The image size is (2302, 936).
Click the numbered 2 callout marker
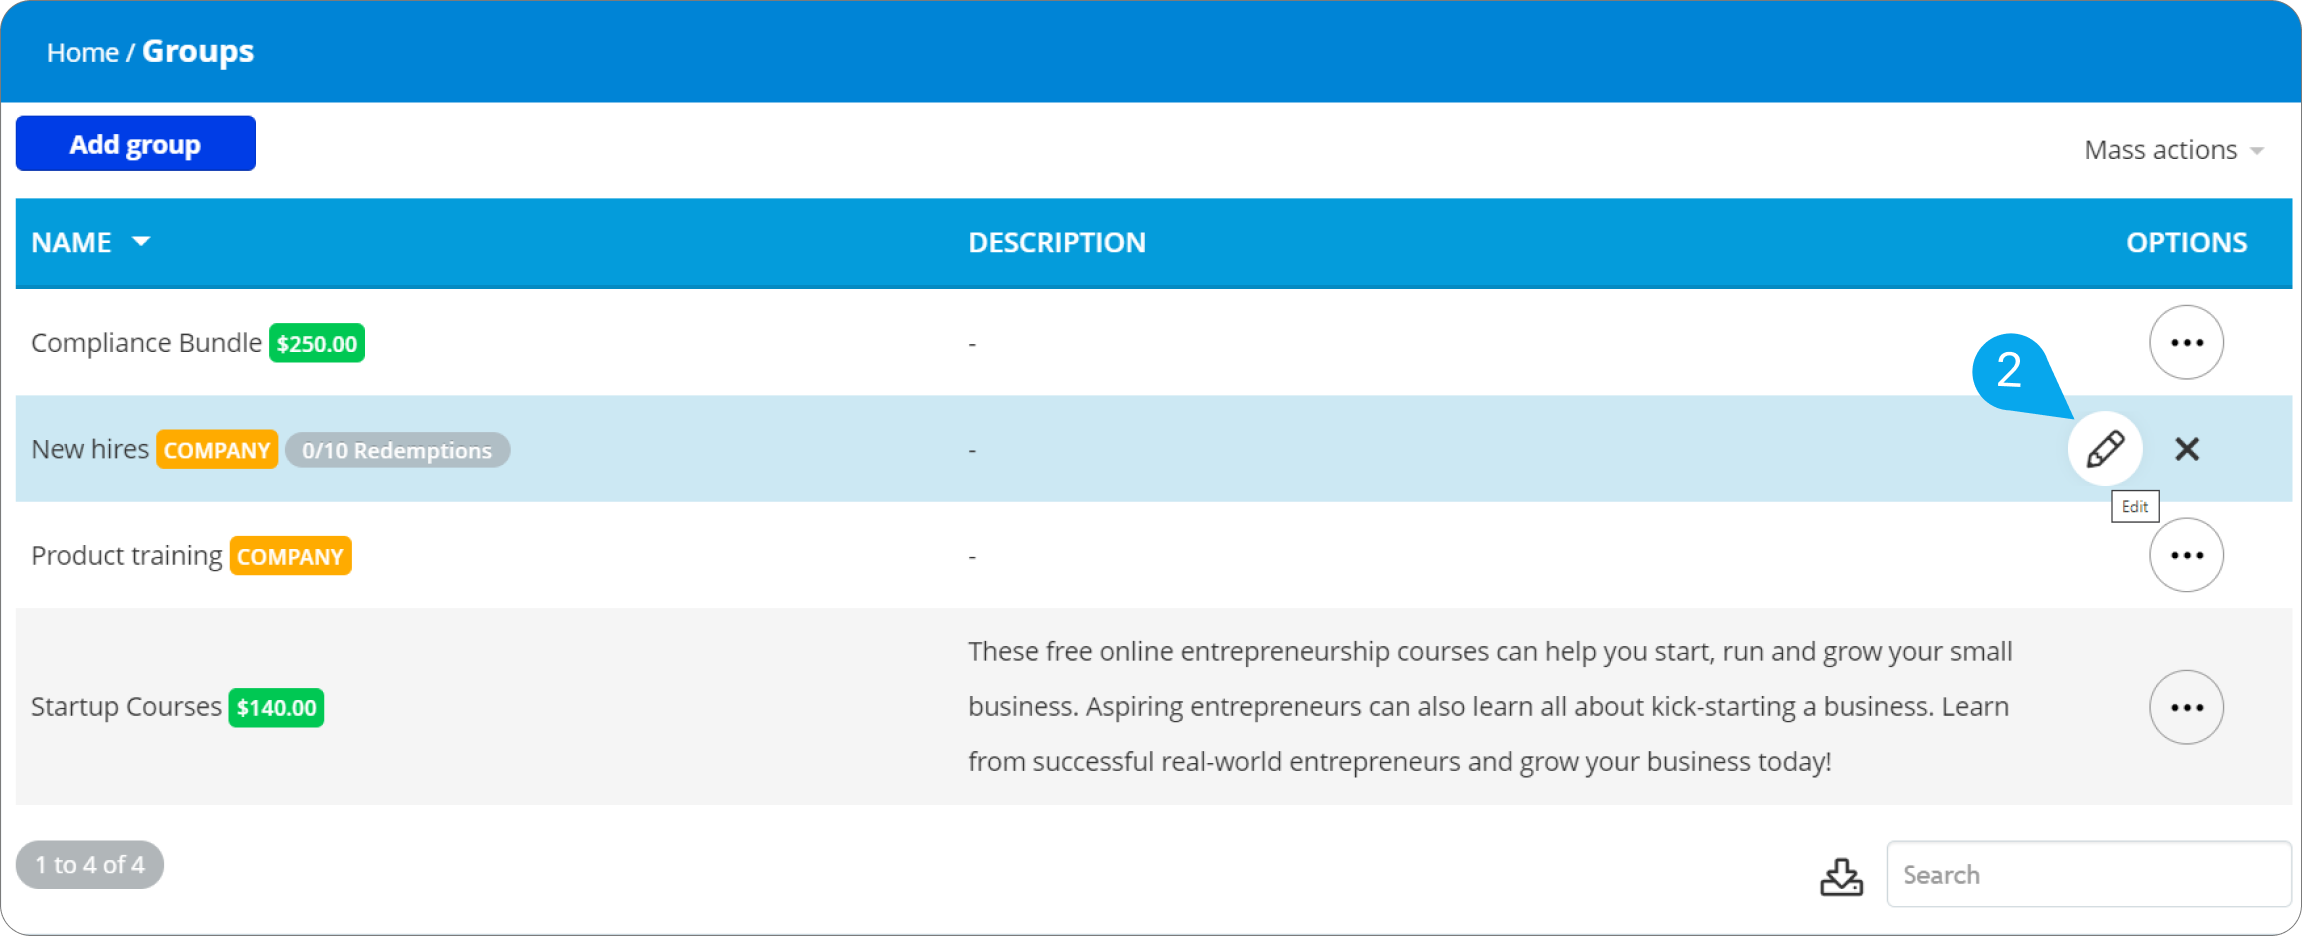[2010, 370]
